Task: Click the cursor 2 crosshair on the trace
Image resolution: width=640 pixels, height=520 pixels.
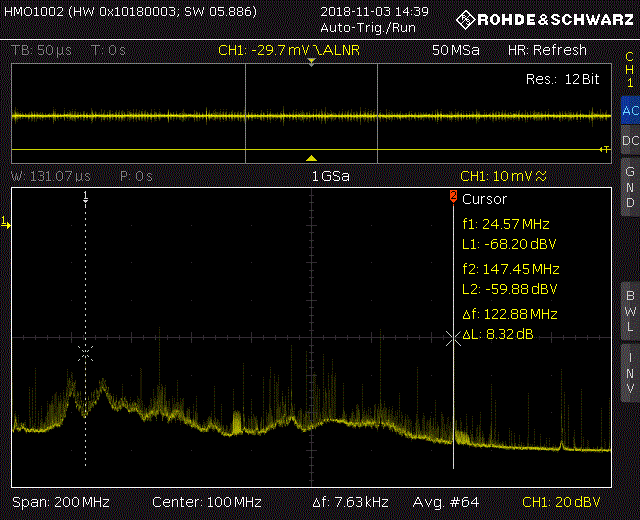Action: pos(453,338)
